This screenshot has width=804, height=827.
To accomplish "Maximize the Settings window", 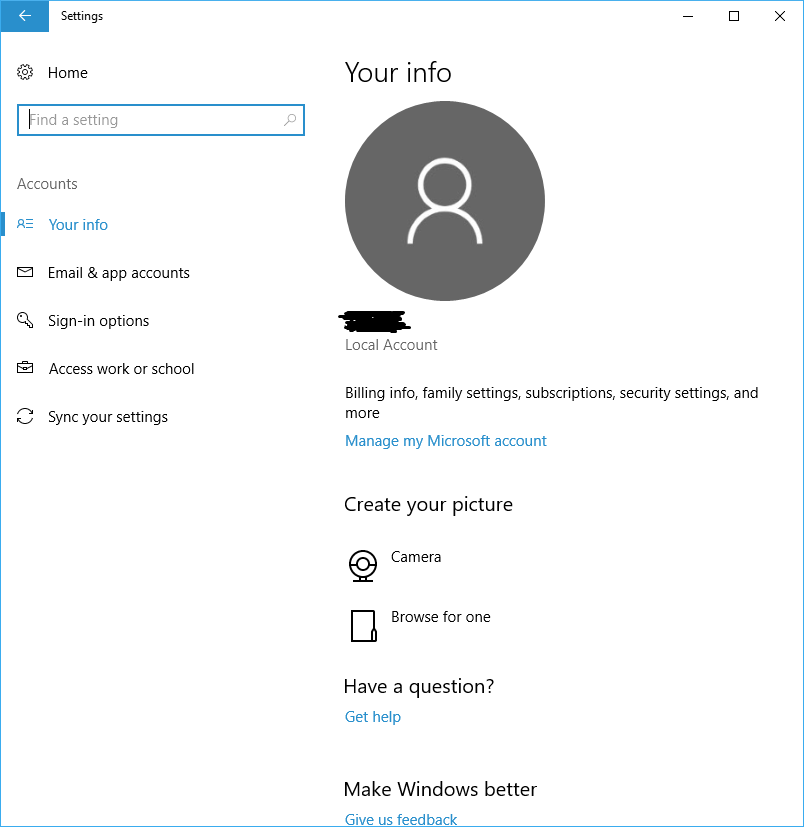I will coord(734,16).
